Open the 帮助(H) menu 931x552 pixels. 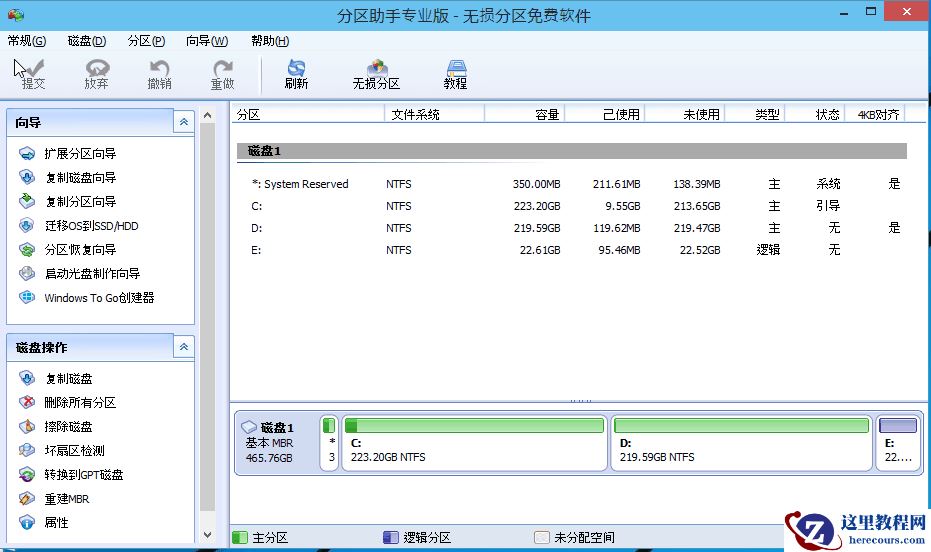click(270, 41)
